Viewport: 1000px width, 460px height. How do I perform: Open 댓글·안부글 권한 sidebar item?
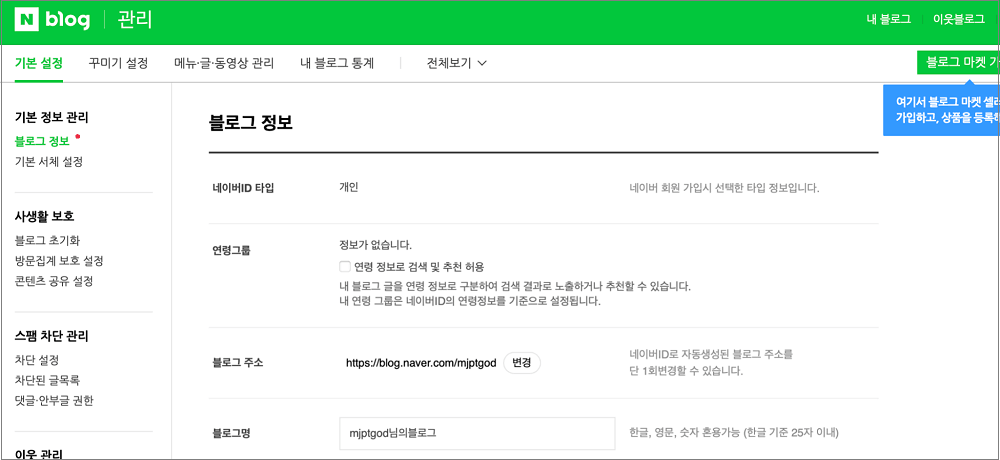55,400
